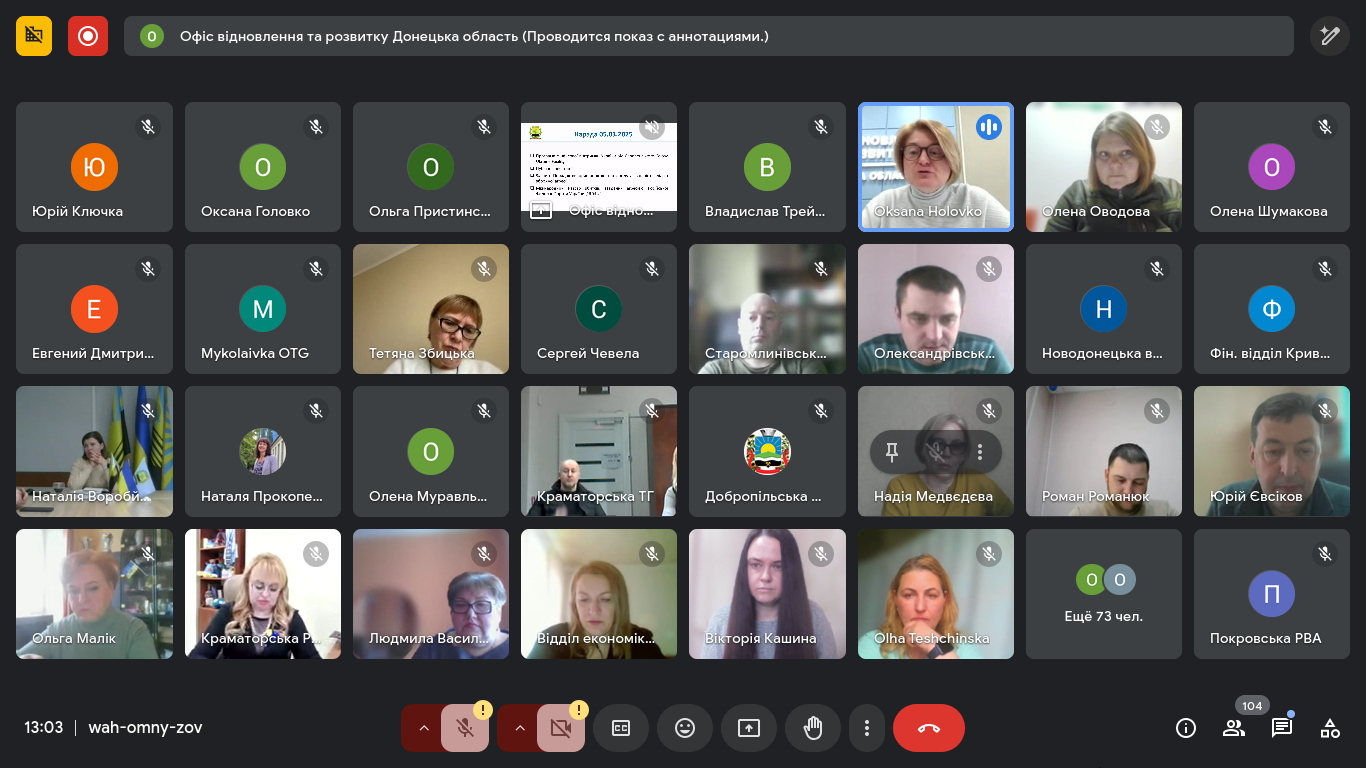Viewport: 1366px width, 768px height.
Task: Leave the call with red hang-up button
Action: pos(929,728)
